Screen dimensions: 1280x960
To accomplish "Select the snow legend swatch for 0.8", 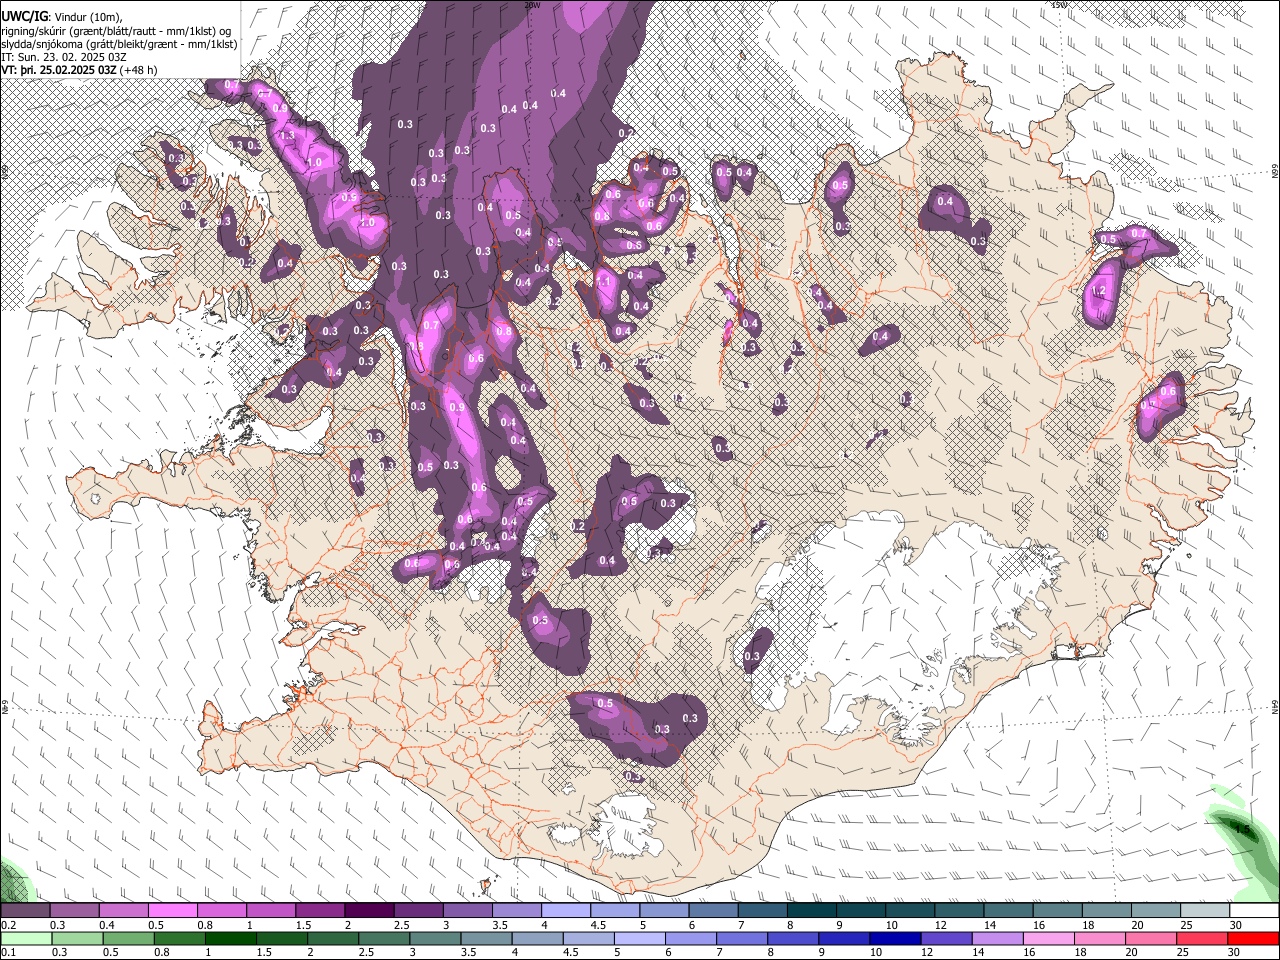I will pos(220,910).
